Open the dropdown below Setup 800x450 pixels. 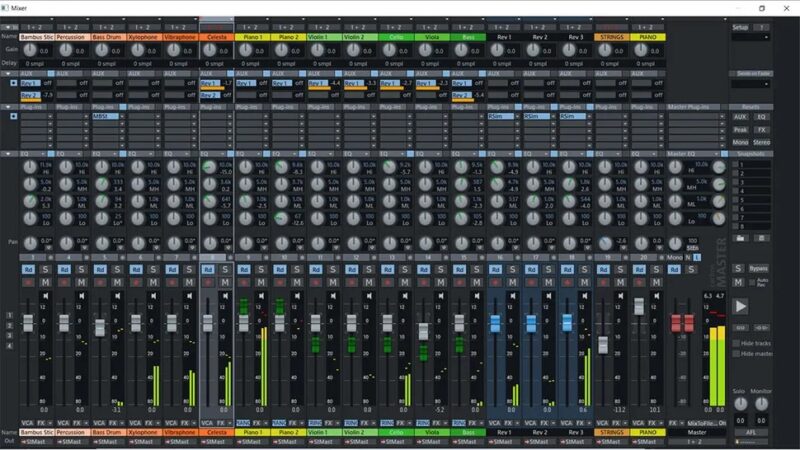point(750,37)
